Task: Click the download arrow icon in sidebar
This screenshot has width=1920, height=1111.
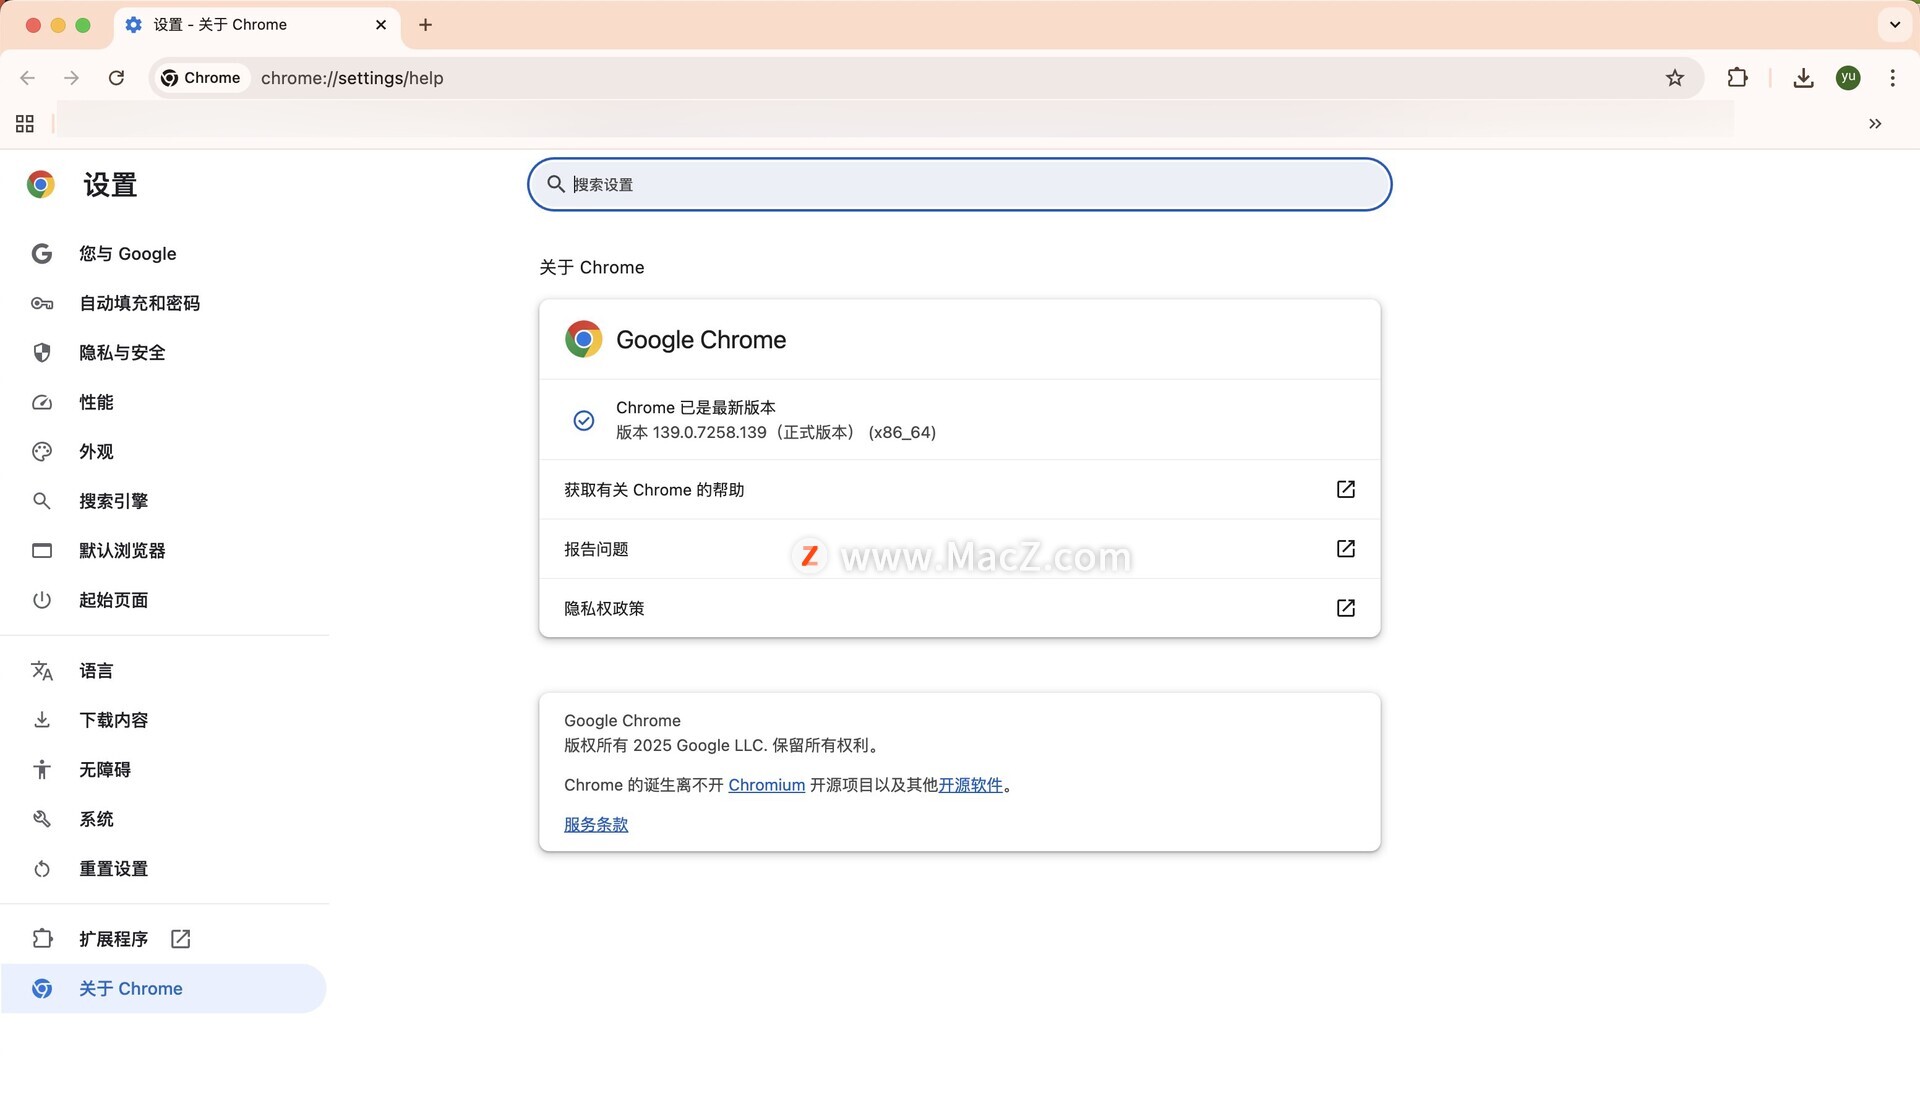Action: point(42,720)
